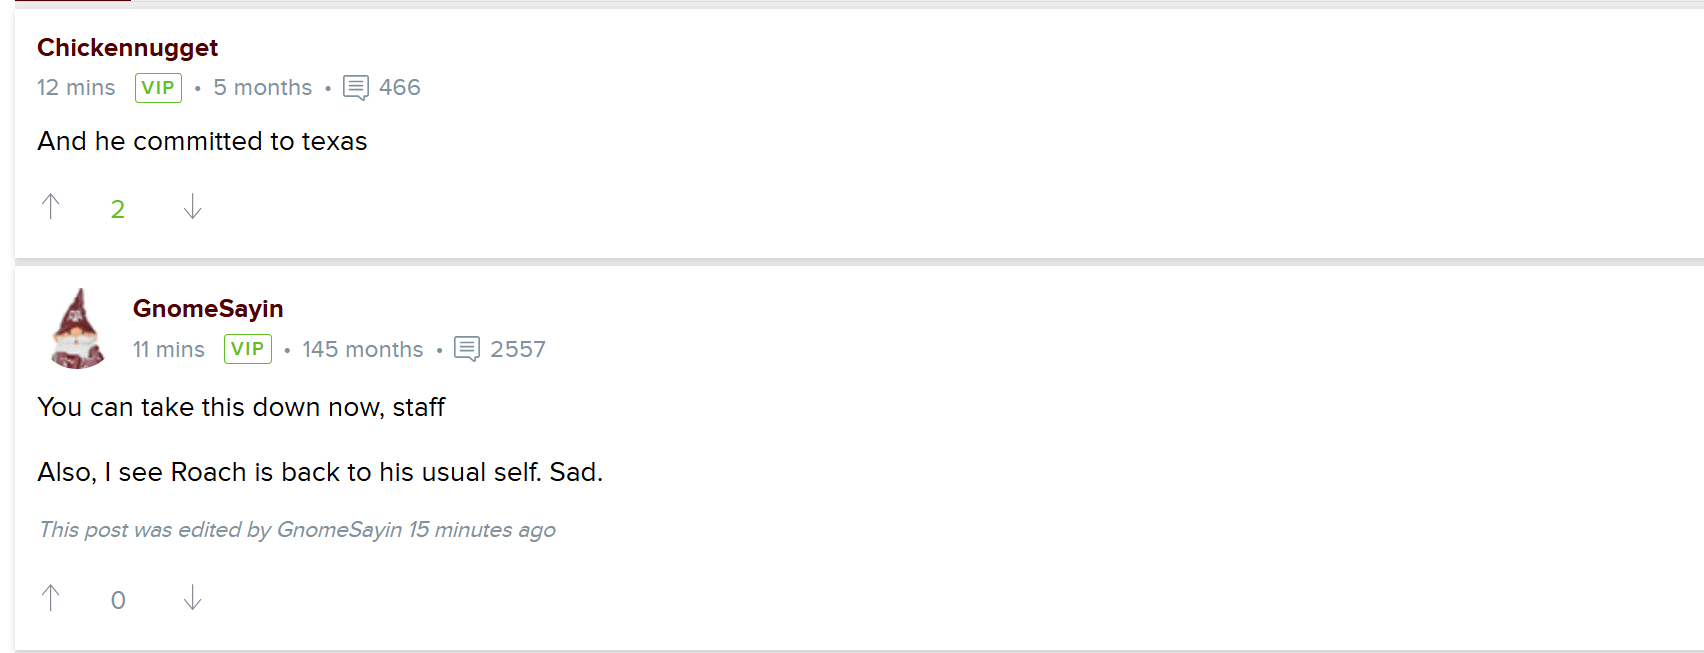Image resolution: width=1704 pixels, height=653 pixels.
Task: Click the 12 mins timestamp
Action: coord(76,88)
